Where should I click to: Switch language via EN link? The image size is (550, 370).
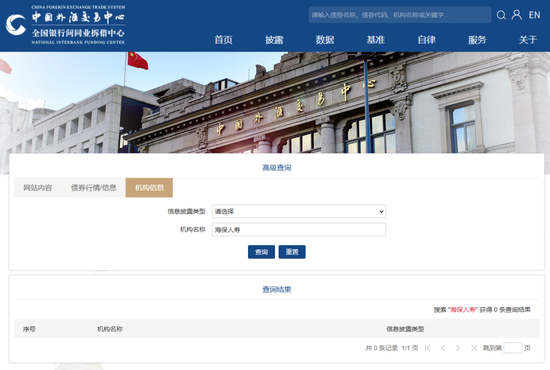[534, 15]
